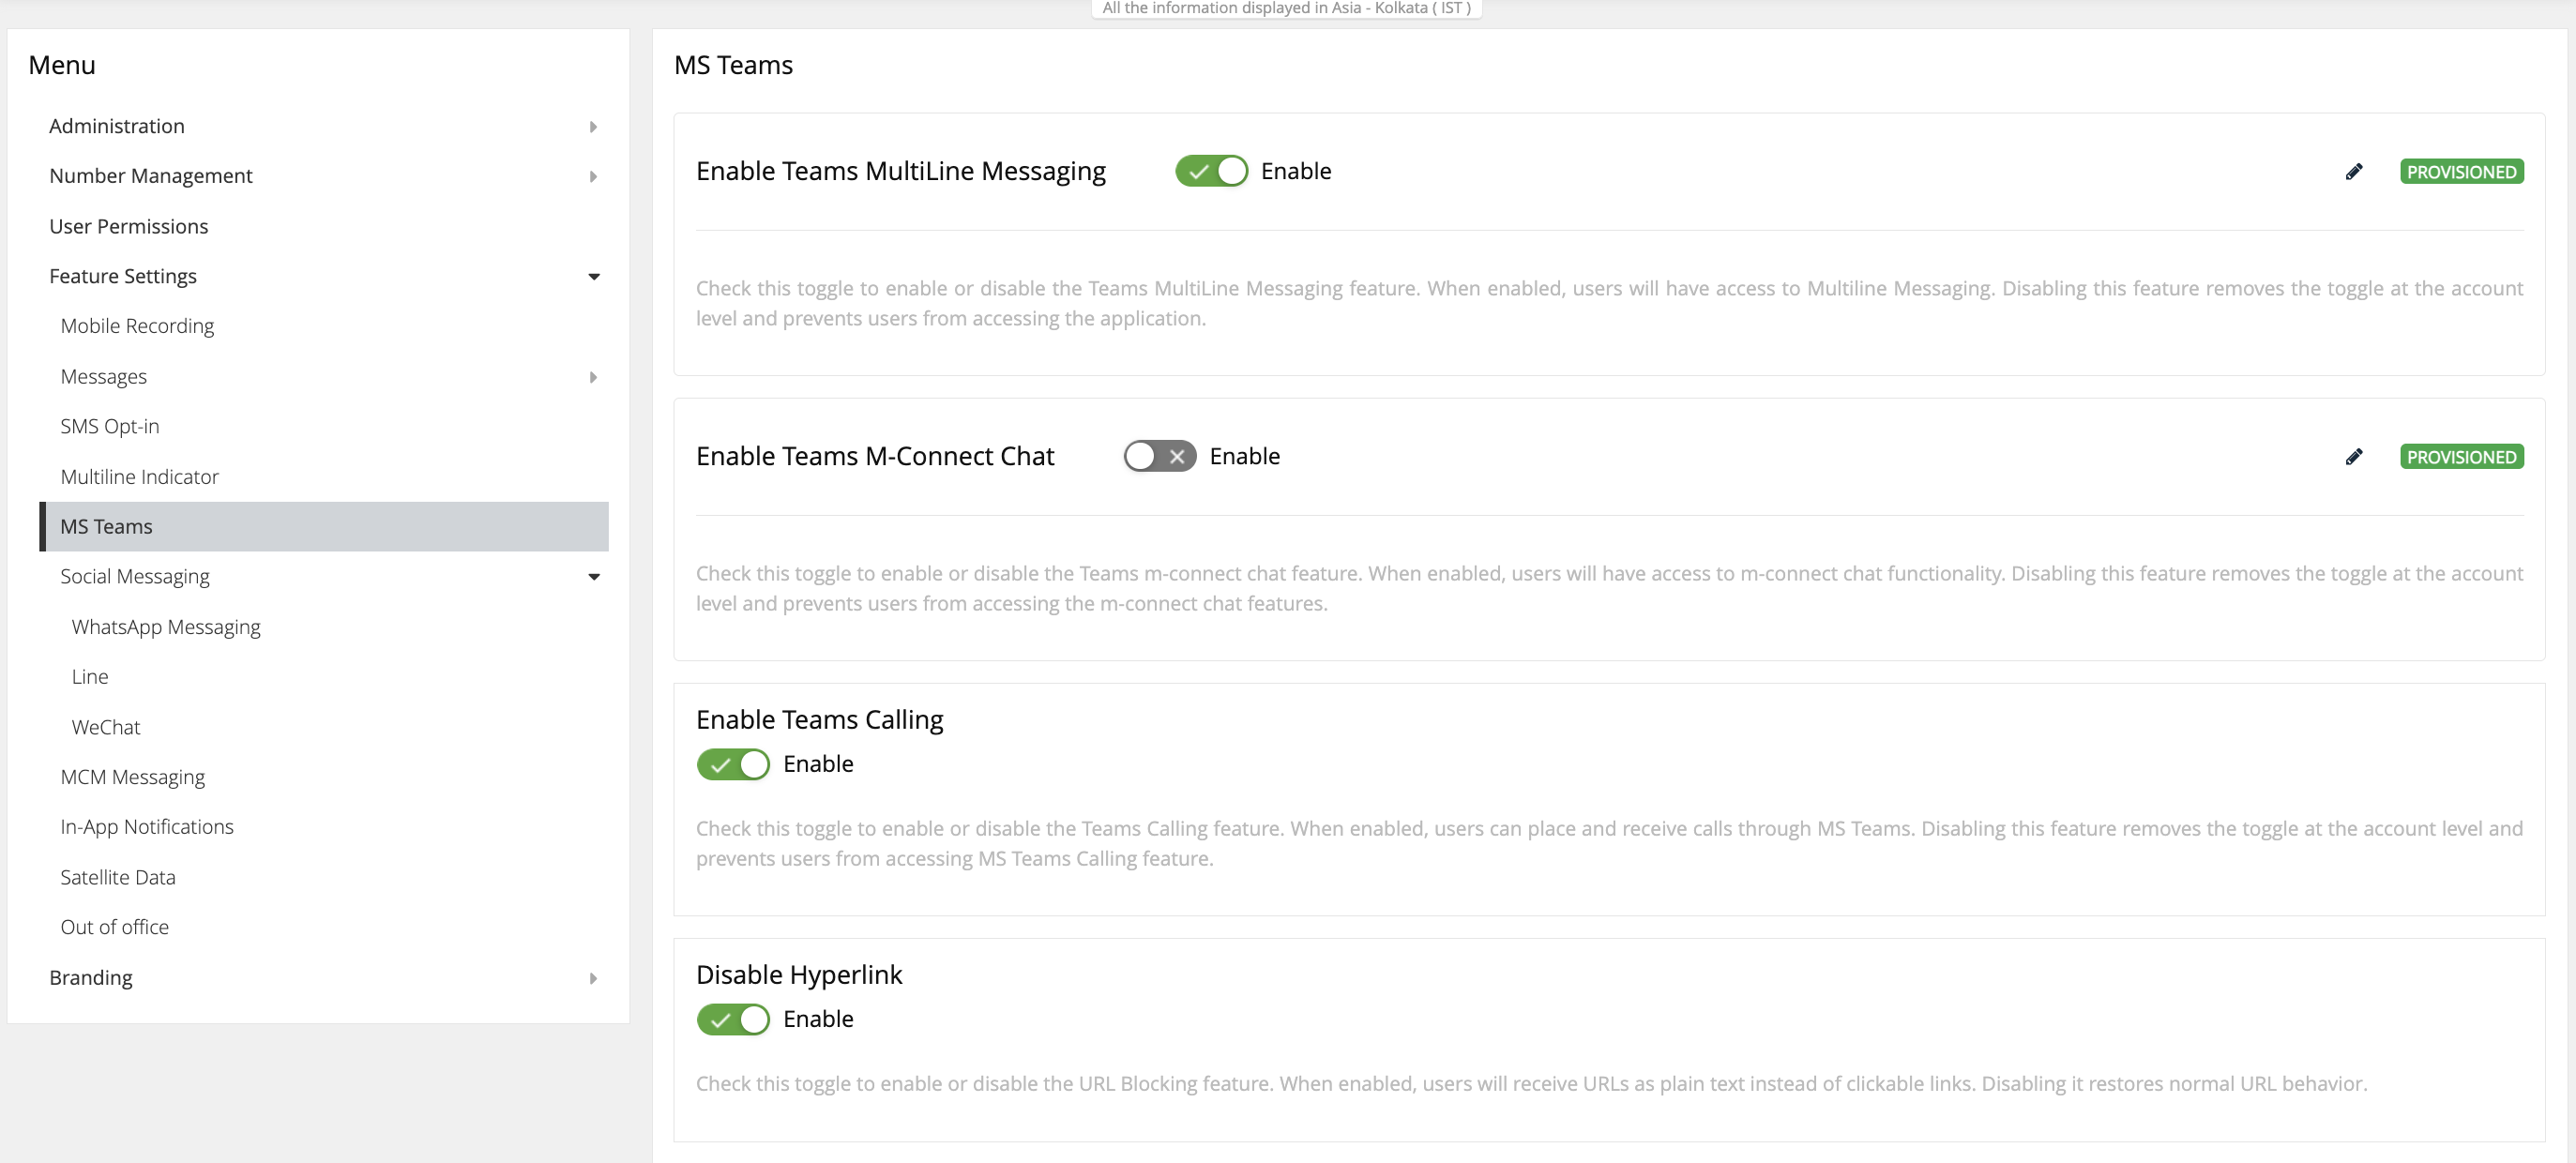This screenshot has height=1163, width=2576.
Task: Go to Mobile Recording settings
Action: pos(137,326)
